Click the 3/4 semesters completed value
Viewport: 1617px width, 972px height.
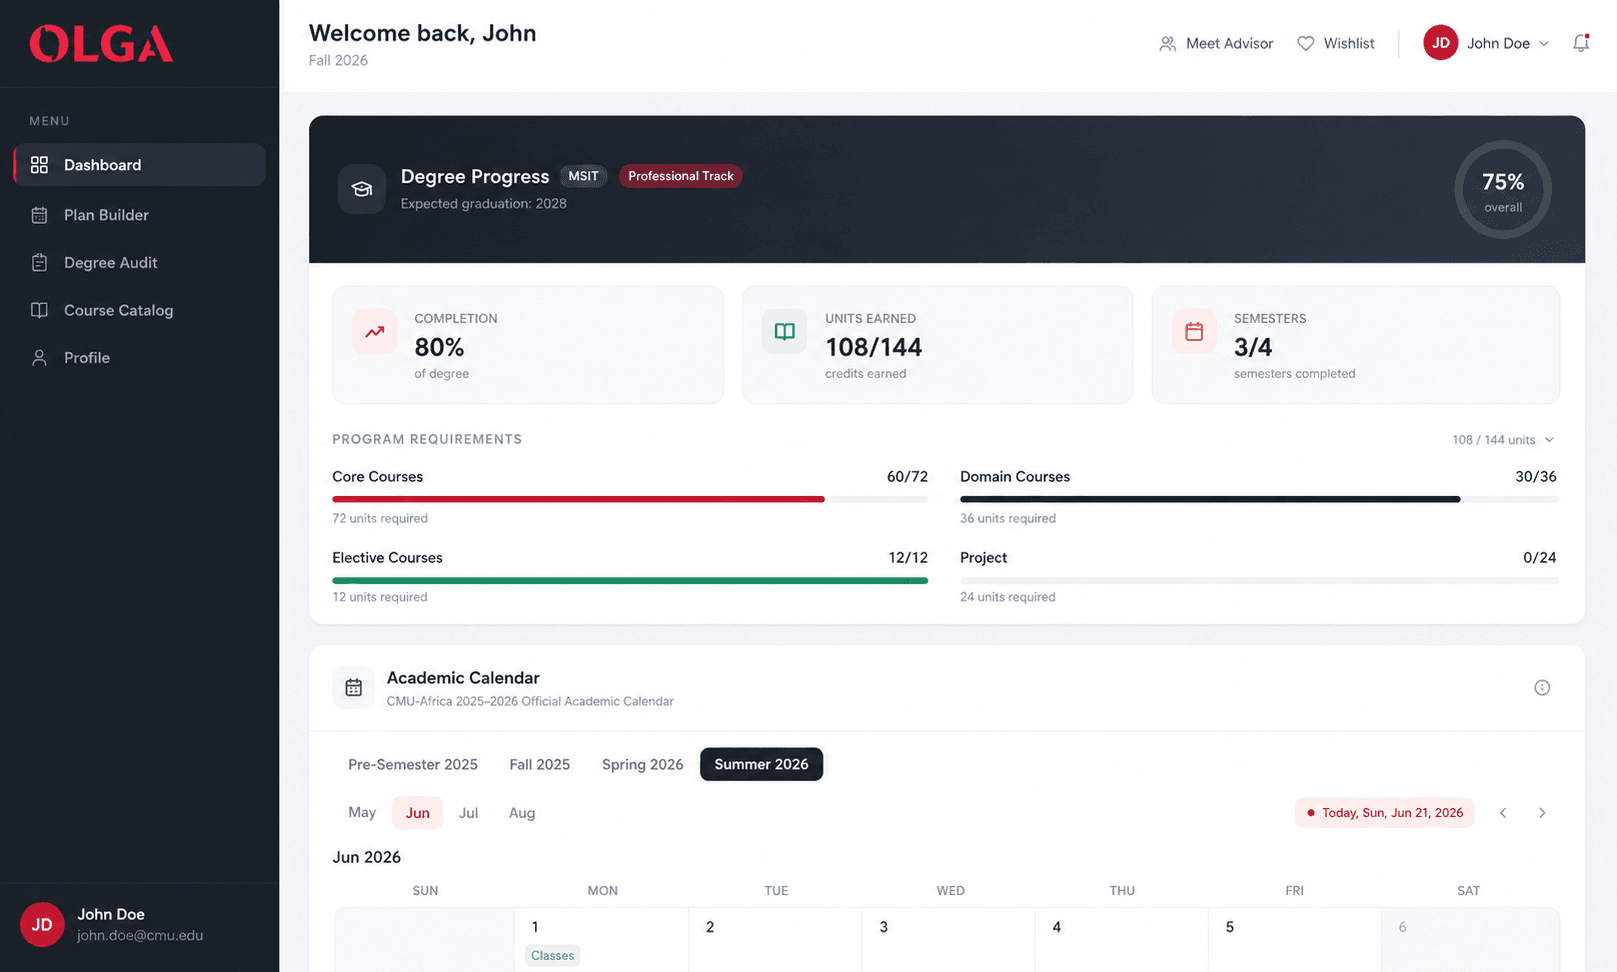pyautogui.click(x=1253, y=347)
